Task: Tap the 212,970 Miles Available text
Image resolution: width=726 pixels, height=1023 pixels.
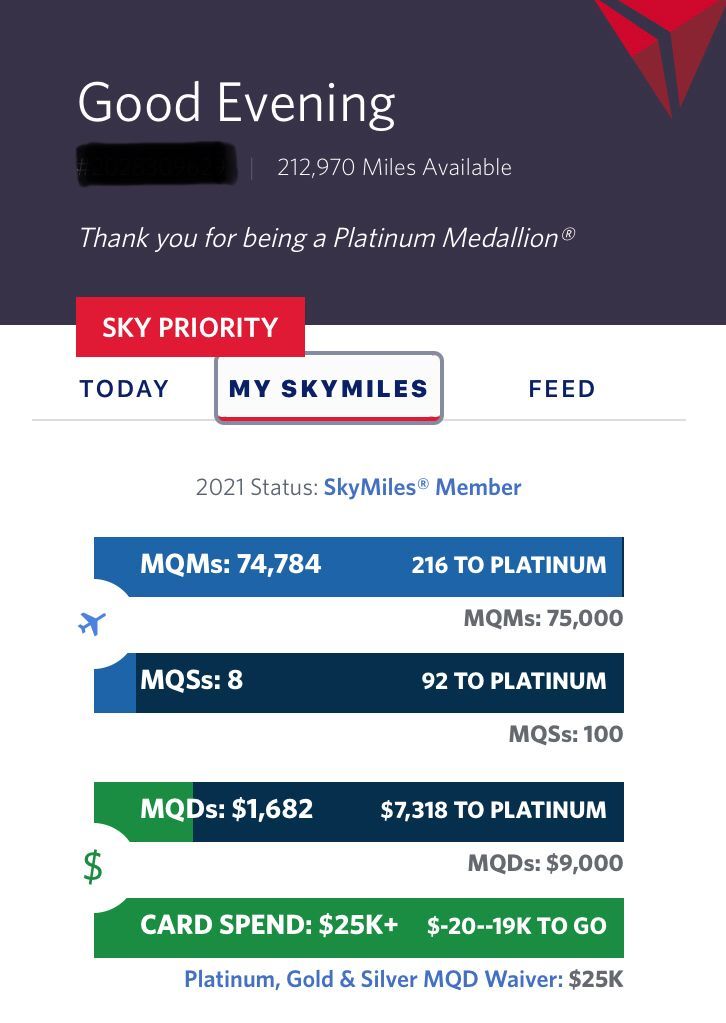Action: click(394, 168)
